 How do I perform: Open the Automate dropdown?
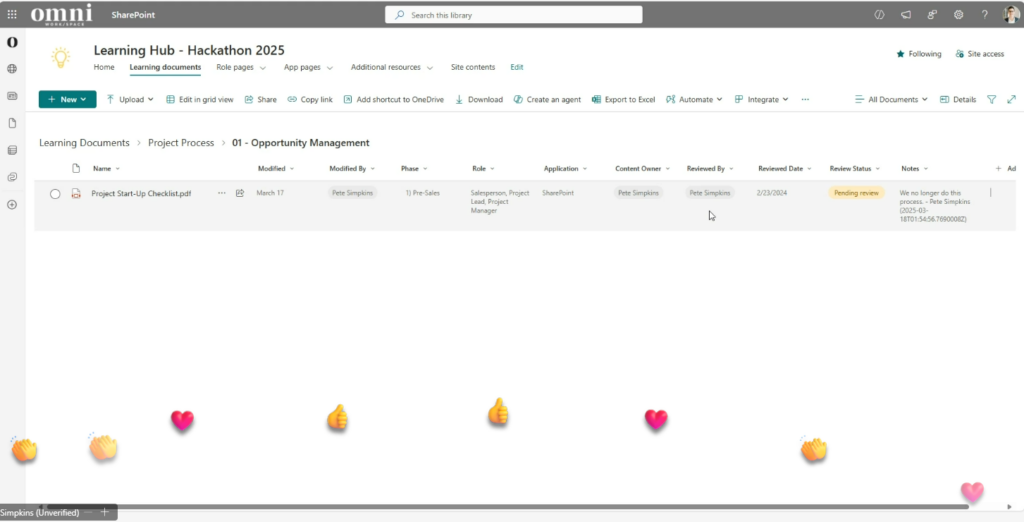pos(694,99)
